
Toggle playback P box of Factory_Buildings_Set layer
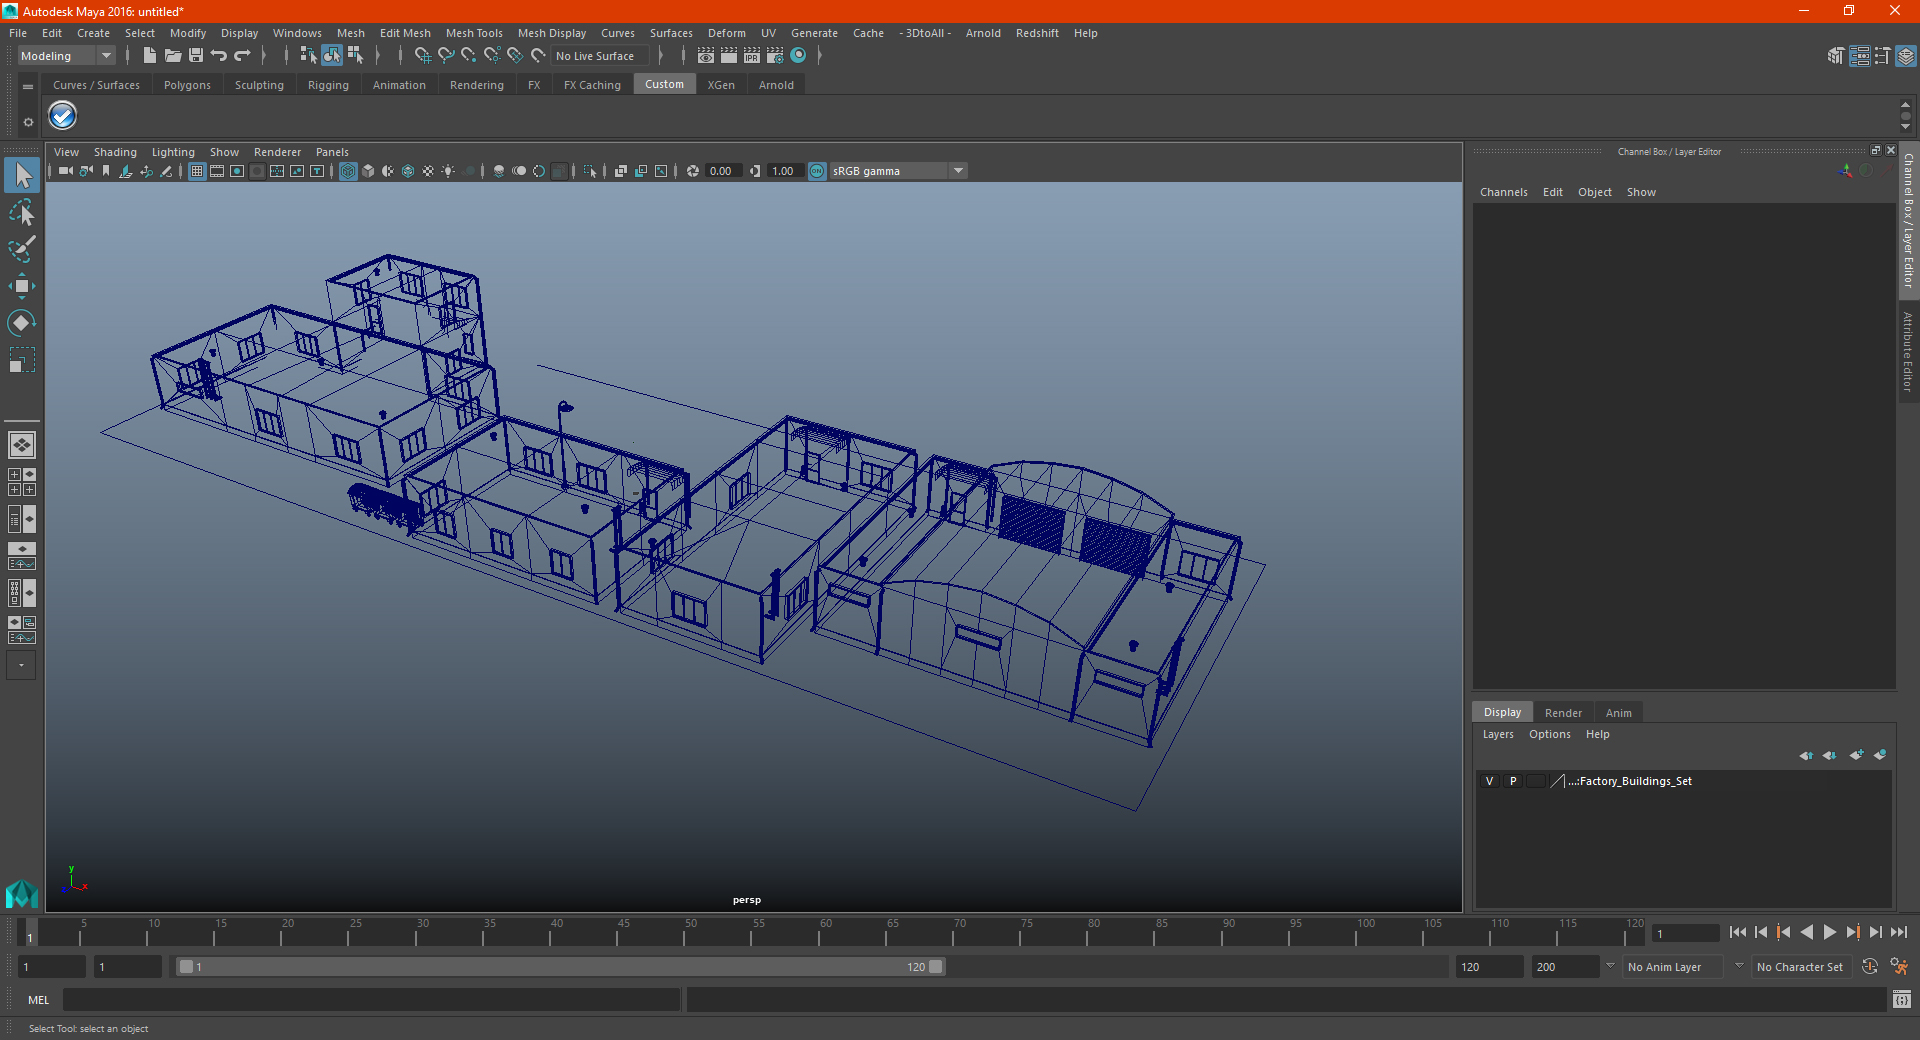pos(1513,781)
